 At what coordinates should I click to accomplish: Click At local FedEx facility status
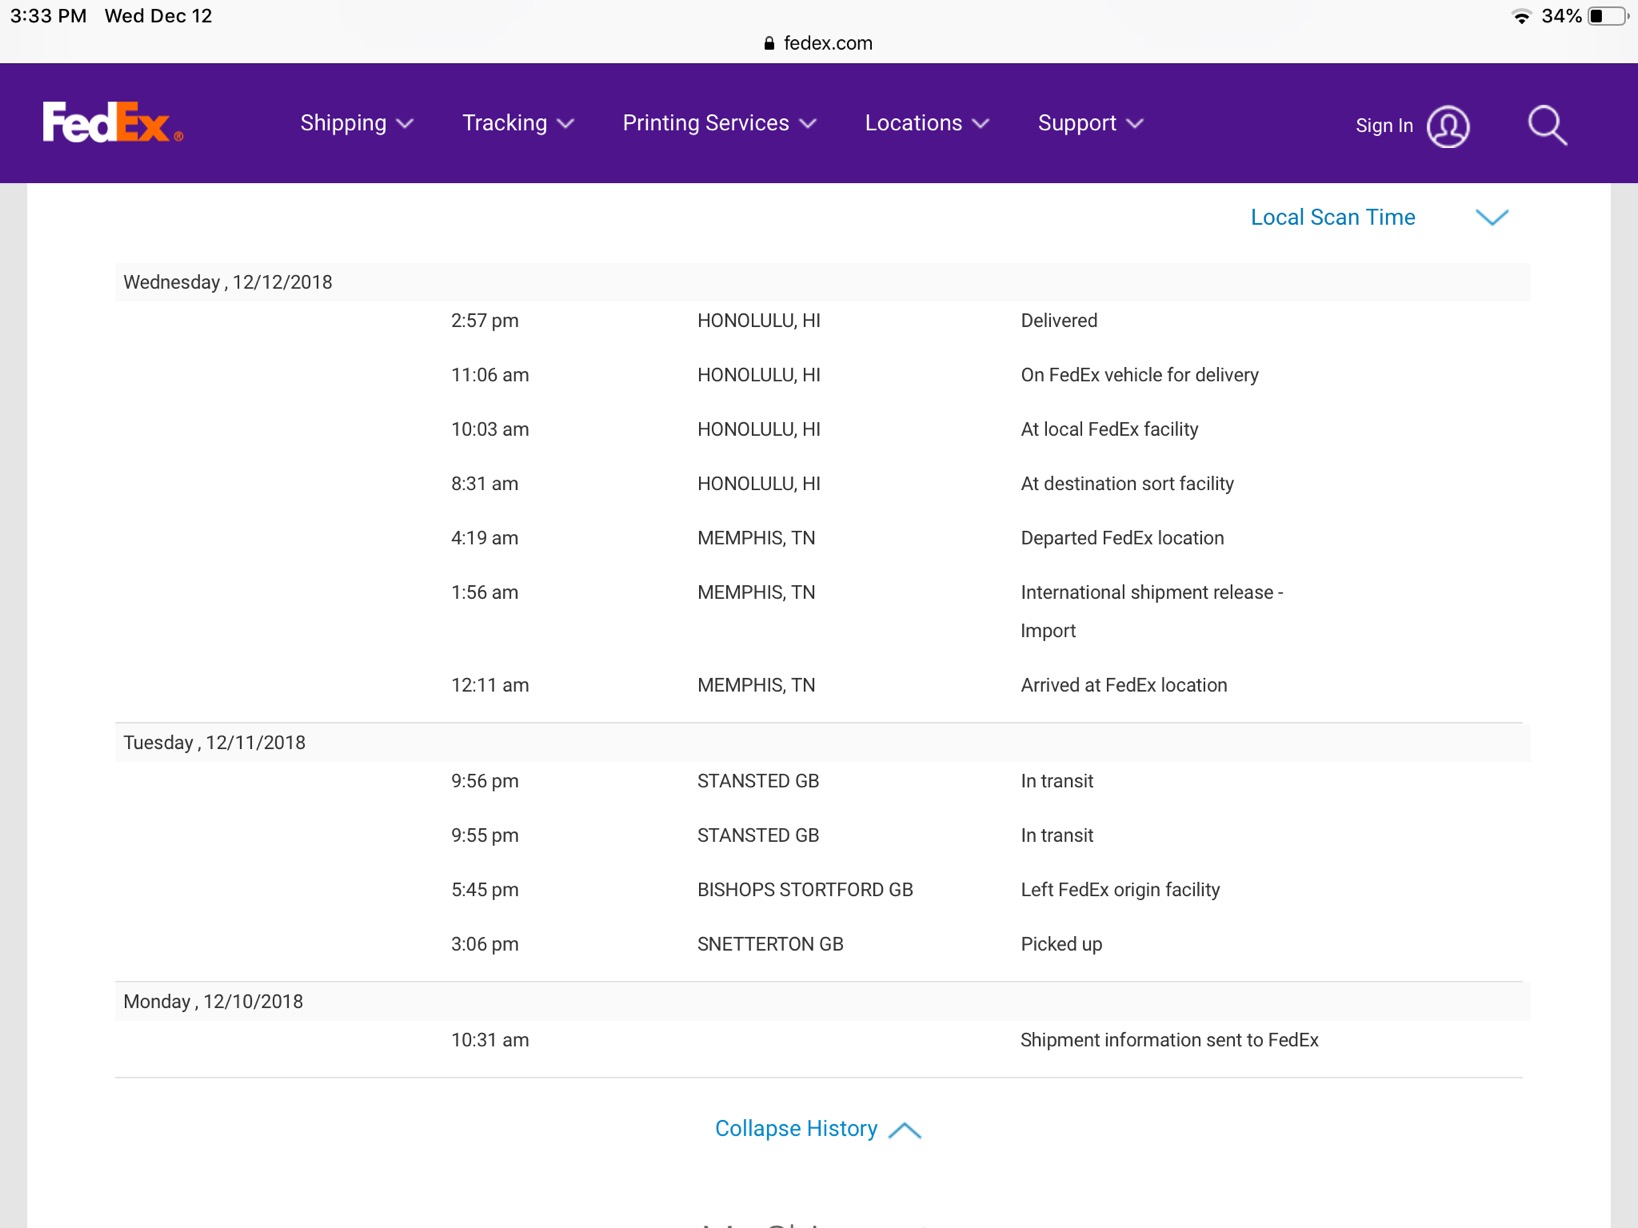[1109, 429]
